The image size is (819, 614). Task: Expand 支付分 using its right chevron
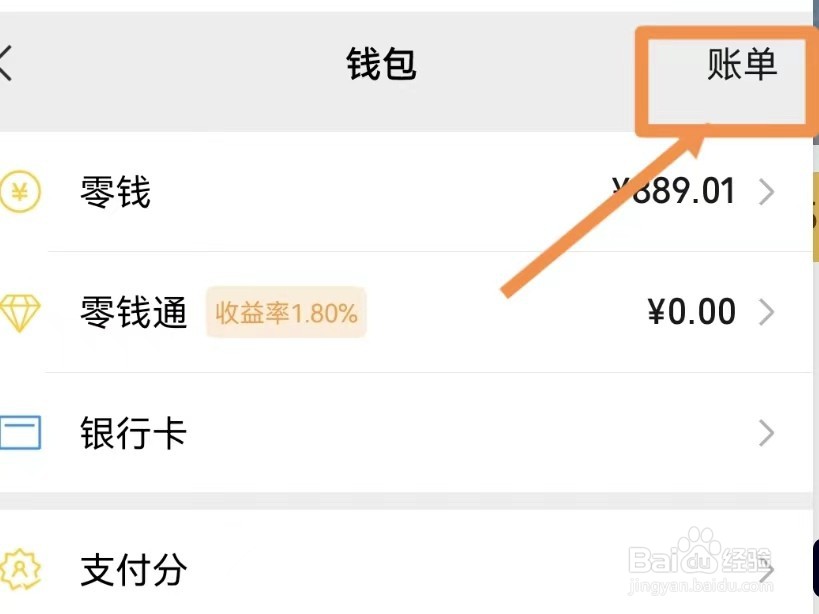766,570
